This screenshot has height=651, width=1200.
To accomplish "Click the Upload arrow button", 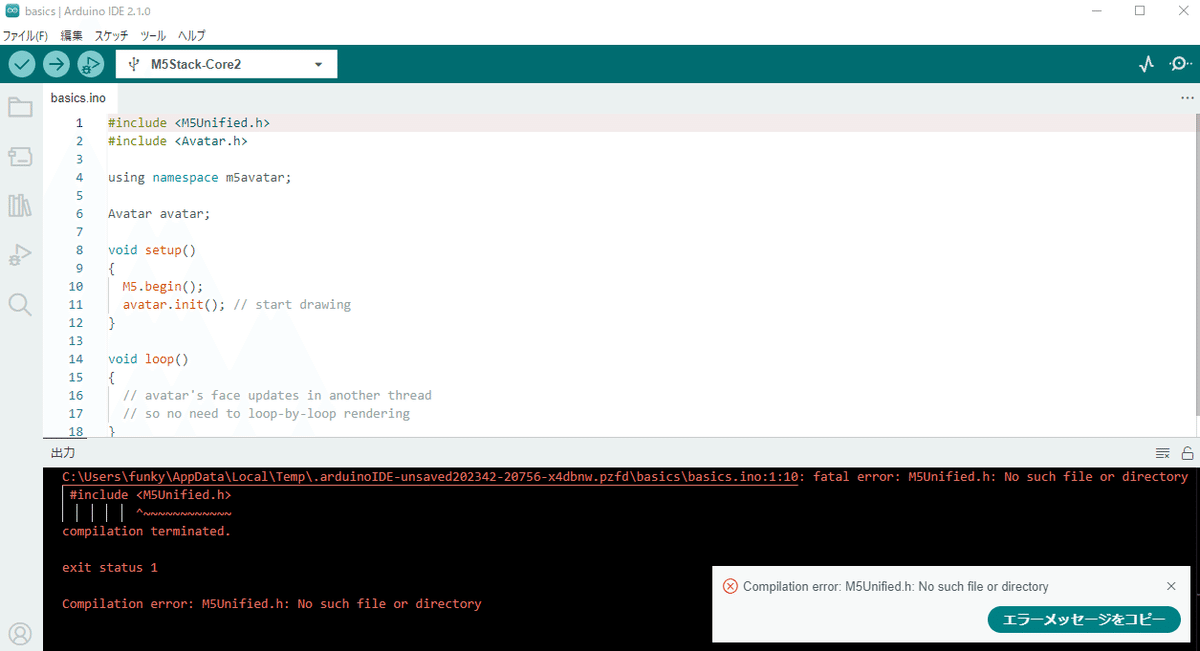I will [56, 64].
